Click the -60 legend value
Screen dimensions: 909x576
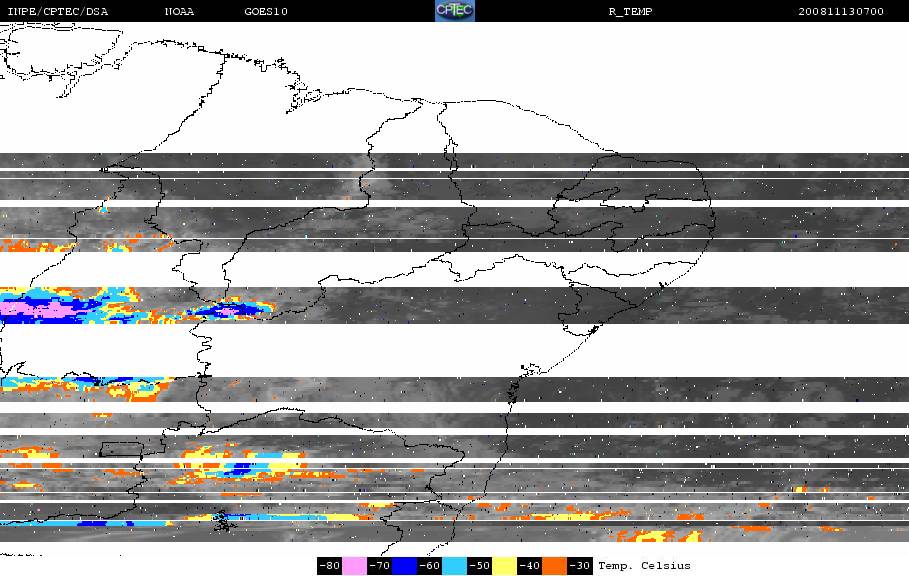tap(429, 566)
